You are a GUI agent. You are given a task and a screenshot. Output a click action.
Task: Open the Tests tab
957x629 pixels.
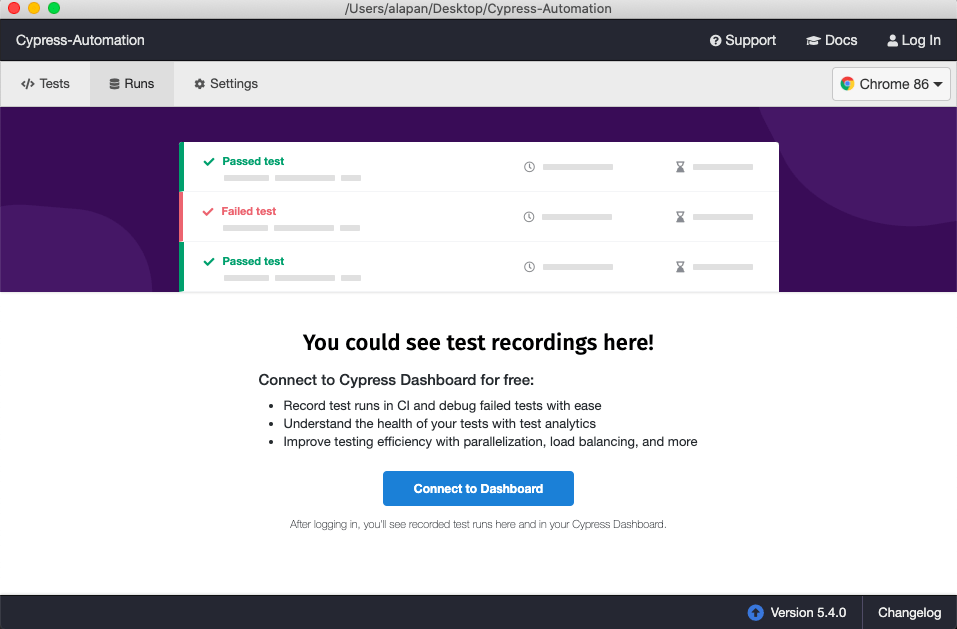(x=45, y=84)
